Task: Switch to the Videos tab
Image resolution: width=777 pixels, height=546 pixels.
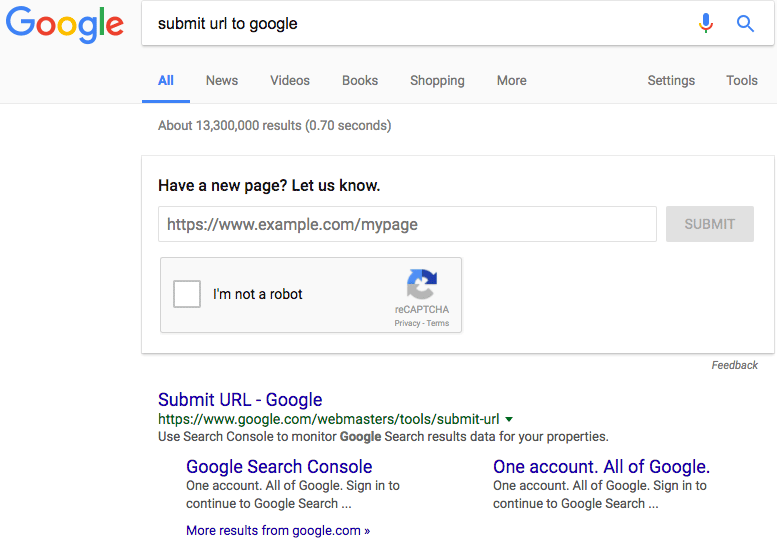Action: tap(290, 81)
